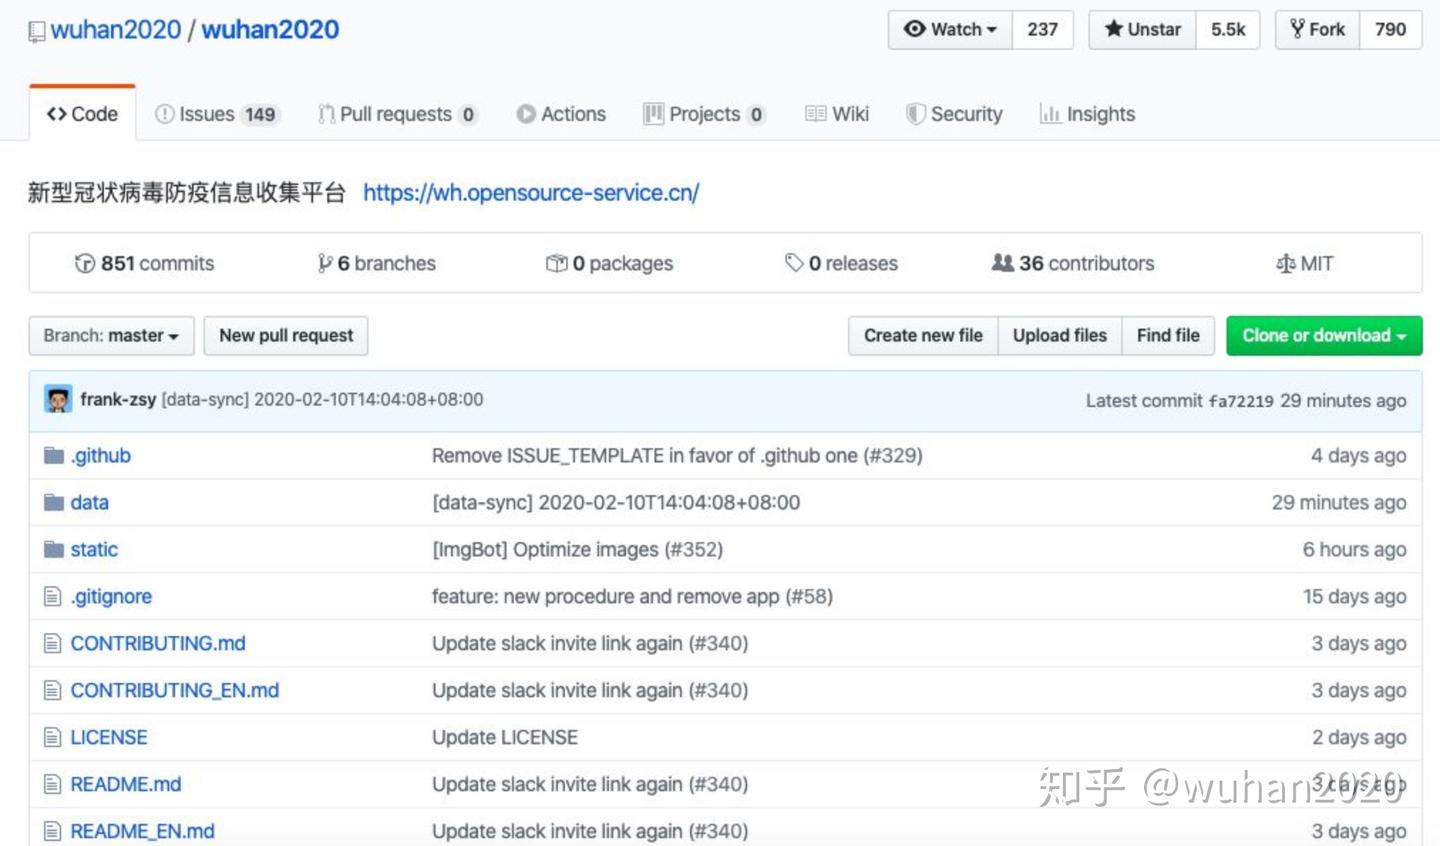Image resolution: width=1440 pixels, height=846 pixels.
Task: Click the Insights graph icon
Action: [1050, 114]
